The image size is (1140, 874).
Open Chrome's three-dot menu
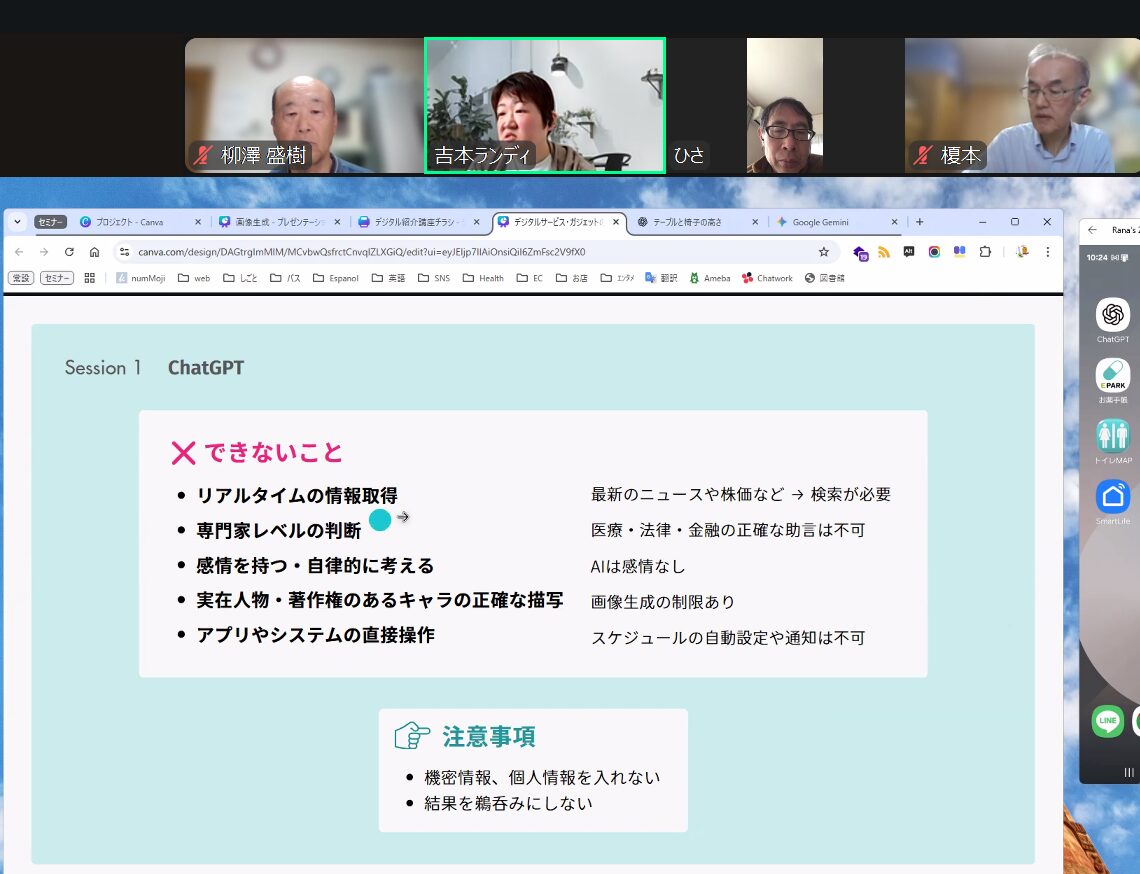coord(1047,252)
